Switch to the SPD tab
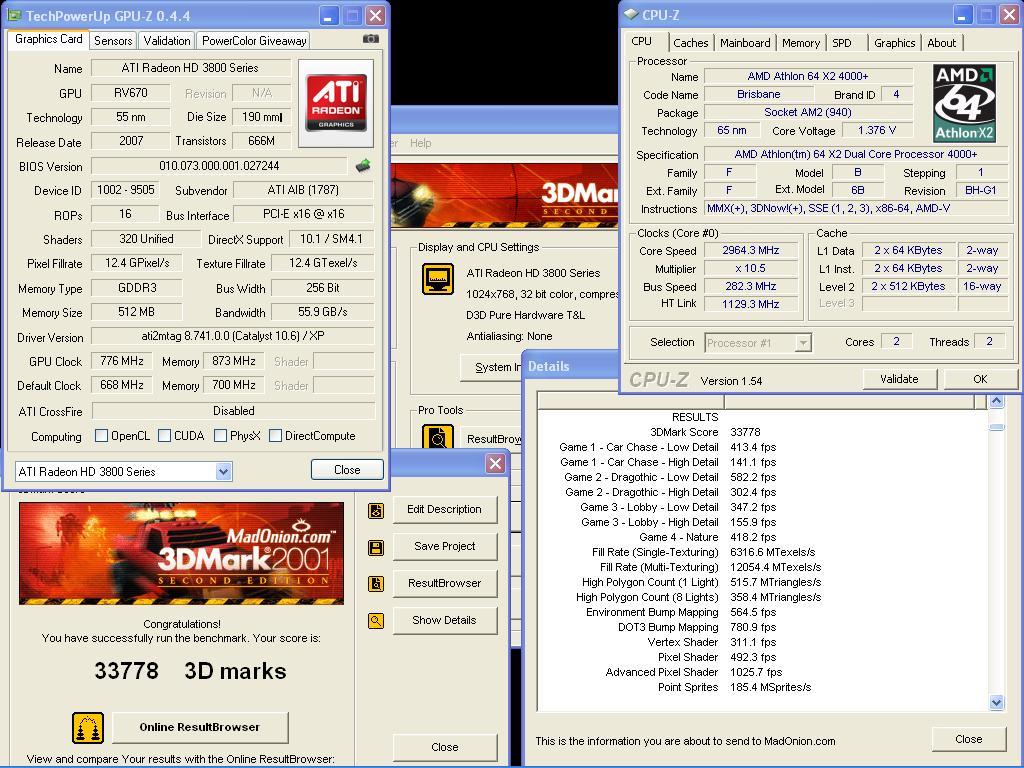Screen dimensions: 1024x768 842,43
